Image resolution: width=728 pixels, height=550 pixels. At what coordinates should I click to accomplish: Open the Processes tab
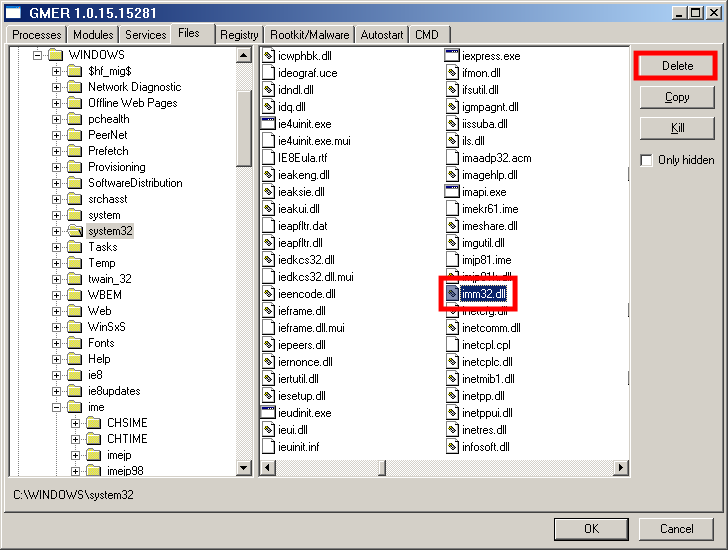(x=36, y=35)
